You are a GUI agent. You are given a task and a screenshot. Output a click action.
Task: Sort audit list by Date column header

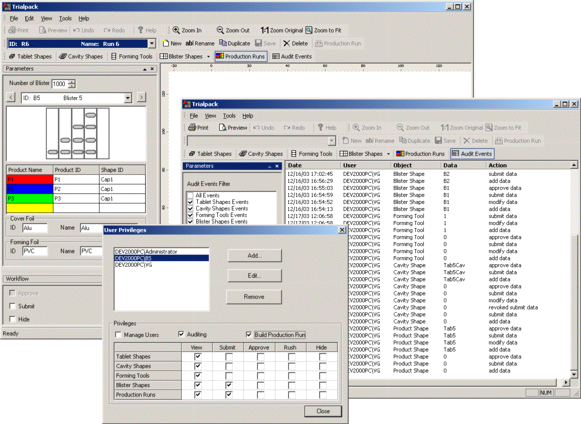point(313,165)
